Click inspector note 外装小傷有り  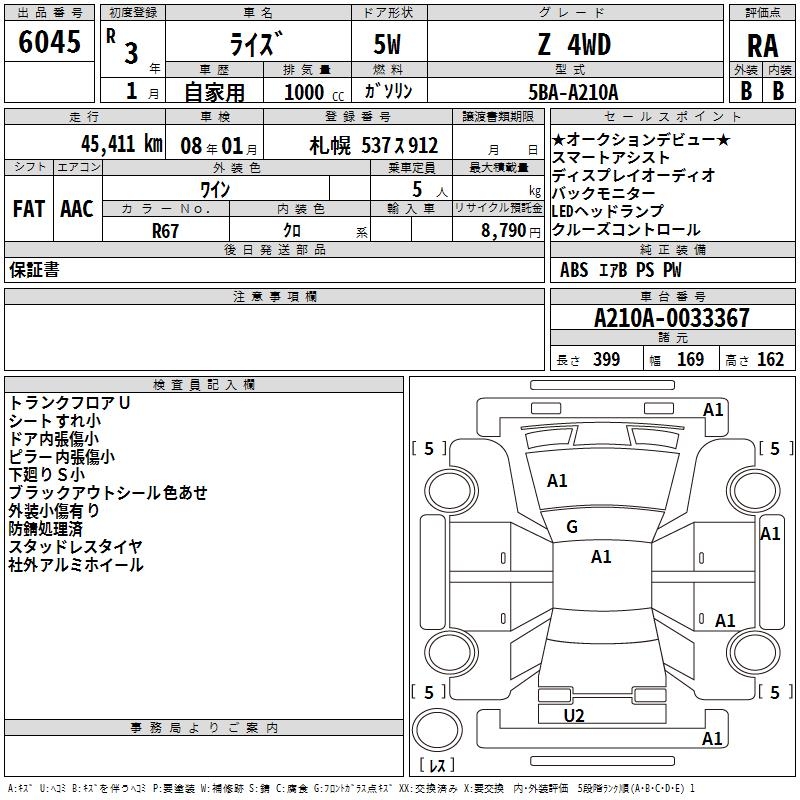pyautogui.click(x=54, y=510)
